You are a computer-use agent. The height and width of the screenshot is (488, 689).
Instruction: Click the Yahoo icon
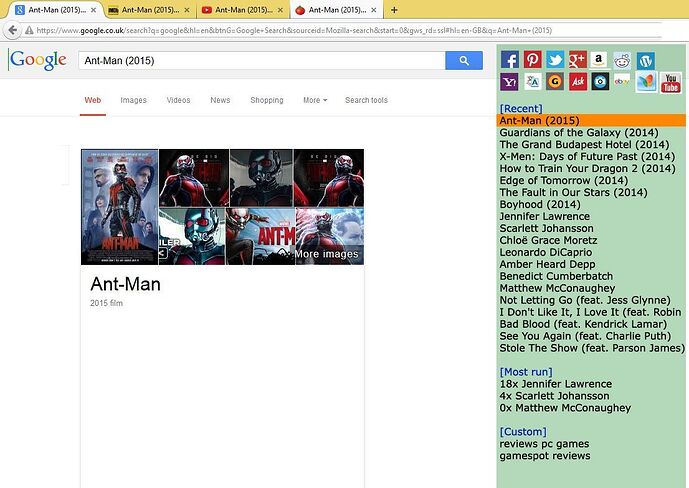(509, 82)
